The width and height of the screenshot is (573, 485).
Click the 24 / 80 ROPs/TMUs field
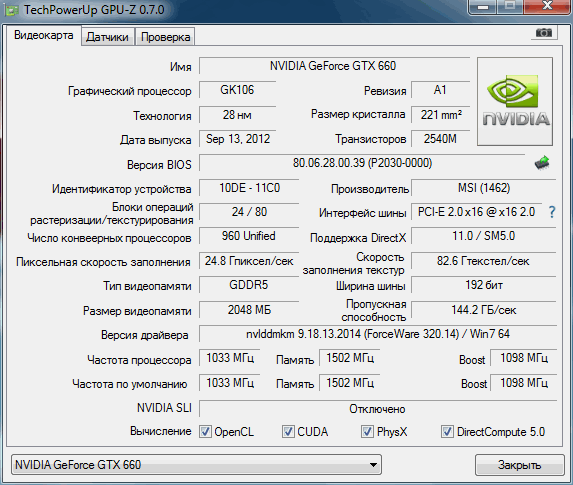pyautogui.click(x=249, y=212)
